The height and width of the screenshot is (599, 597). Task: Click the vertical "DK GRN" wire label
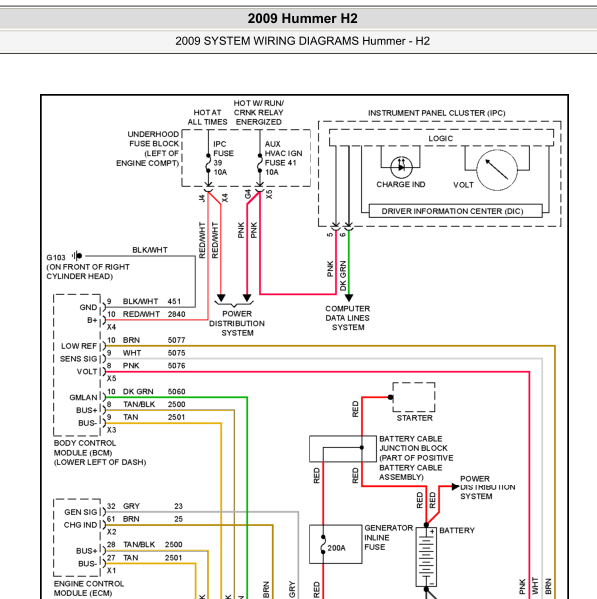point(343,275)
